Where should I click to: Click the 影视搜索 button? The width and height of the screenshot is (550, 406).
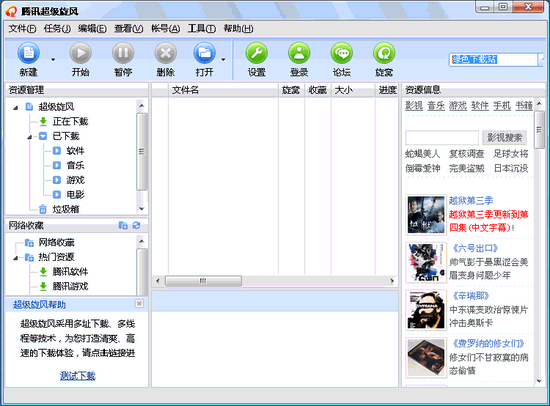coord(505,137)
